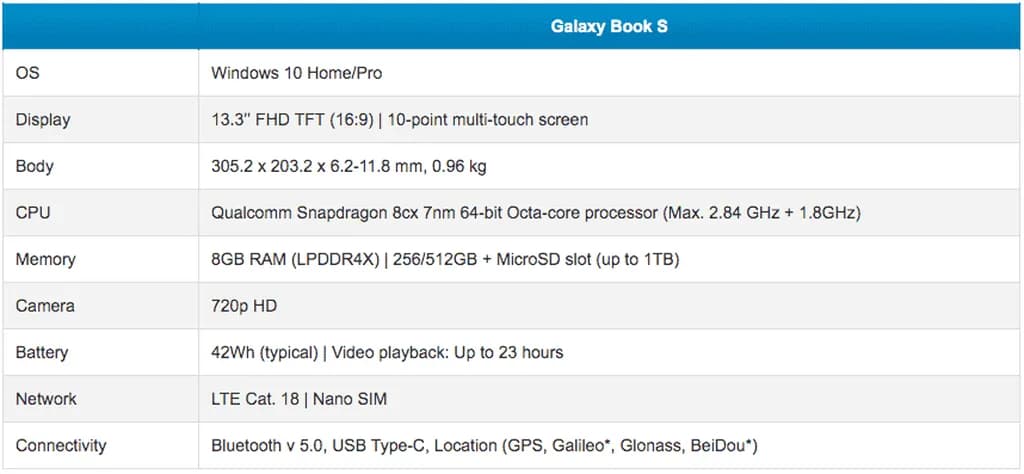Screen dimensions: 1024x474
Task: Click the Camera row label
Action: click(x=45, y=306)
